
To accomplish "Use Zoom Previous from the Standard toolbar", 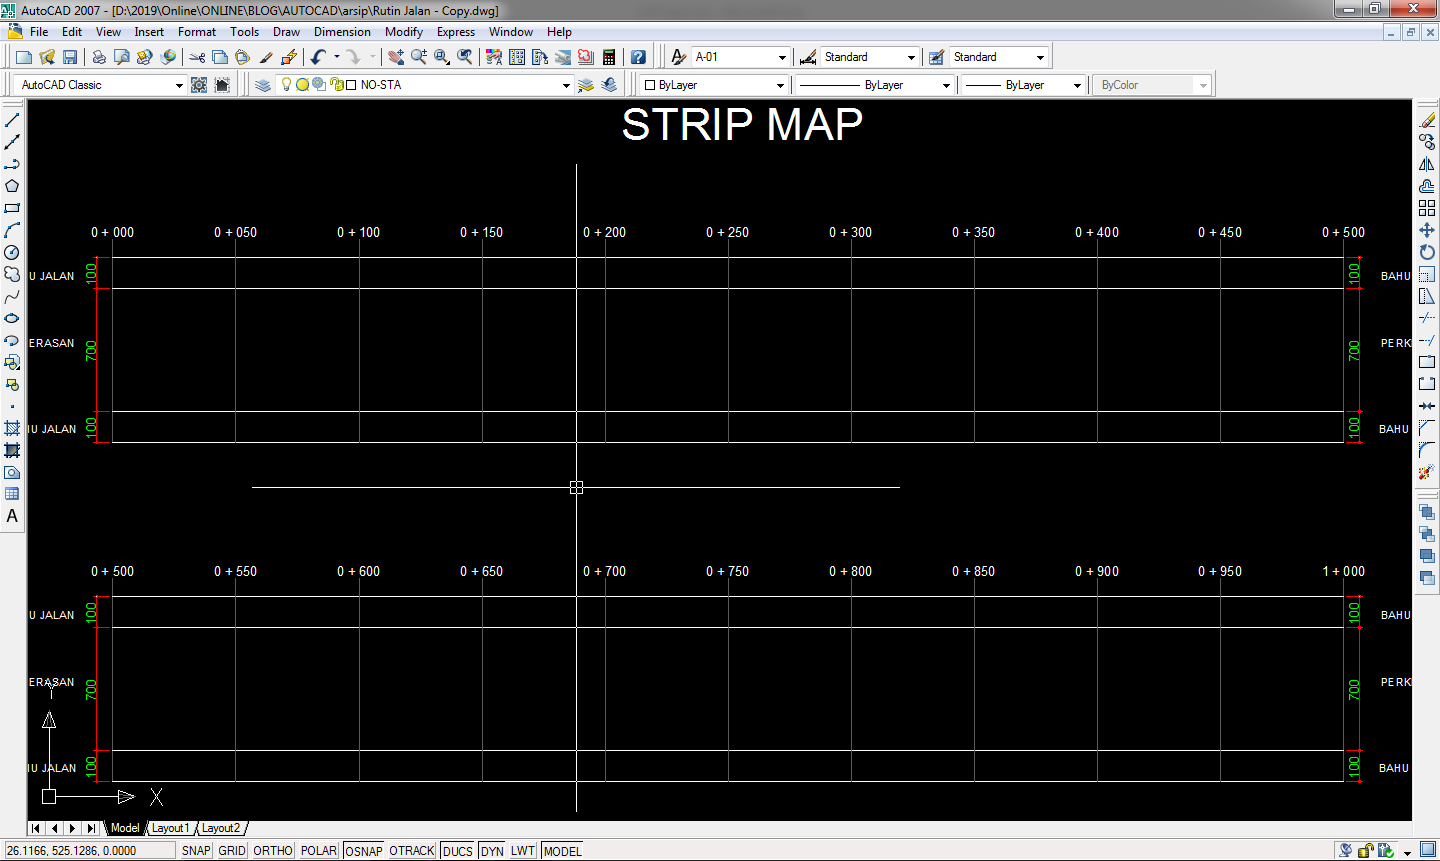I will click(x=464, y=56).
